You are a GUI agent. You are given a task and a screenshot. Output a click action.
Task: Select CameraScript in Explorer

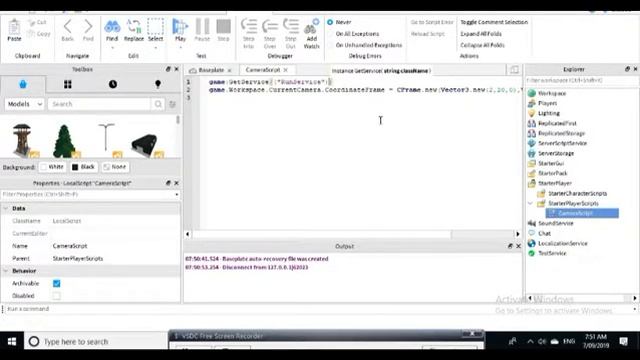[x=582, y=213]
